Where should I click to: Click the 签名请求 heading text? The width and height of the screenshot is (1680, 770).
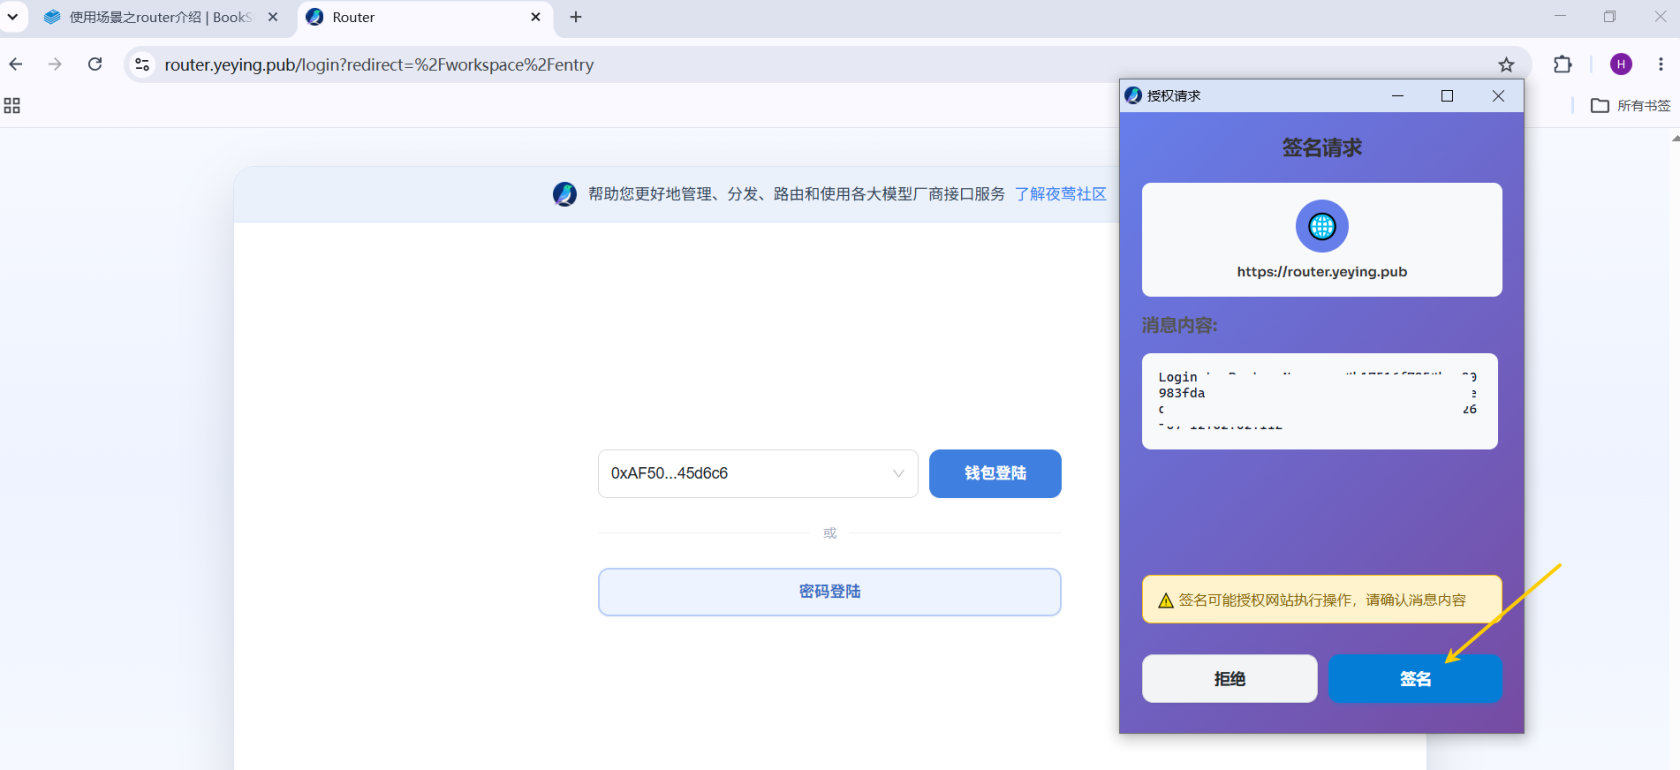(x=1322, y=148)
